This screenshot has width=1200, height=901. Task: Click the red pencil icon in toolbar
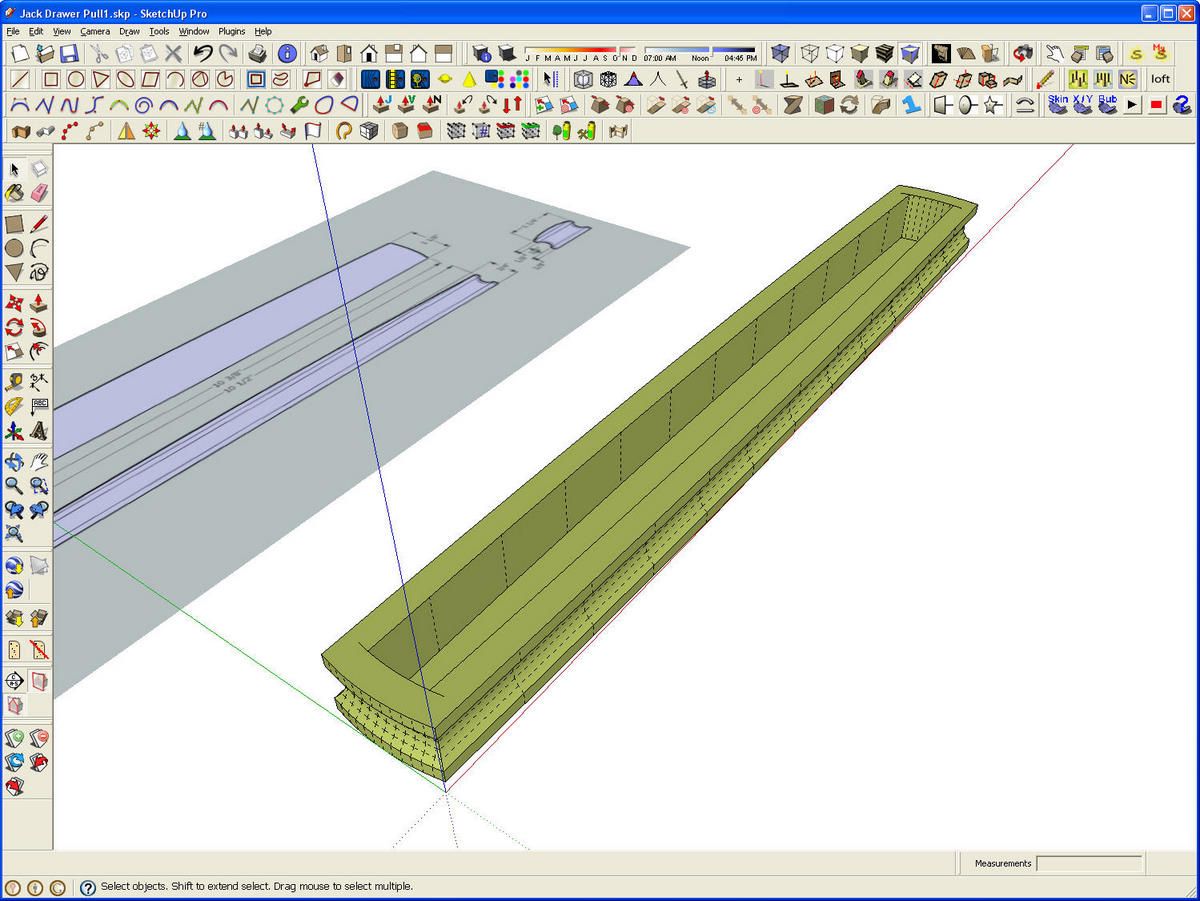coord(1044,79)
